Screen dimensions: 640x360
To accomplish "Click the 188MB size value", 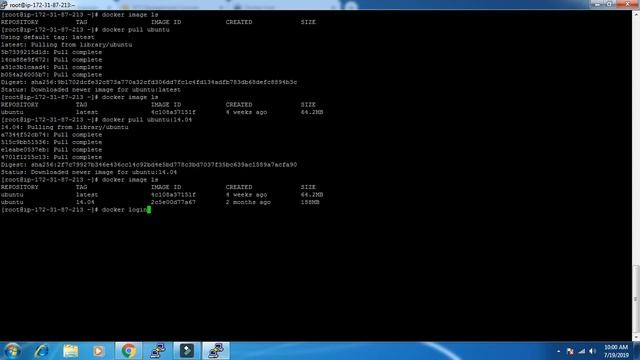I will pos(310,202).
